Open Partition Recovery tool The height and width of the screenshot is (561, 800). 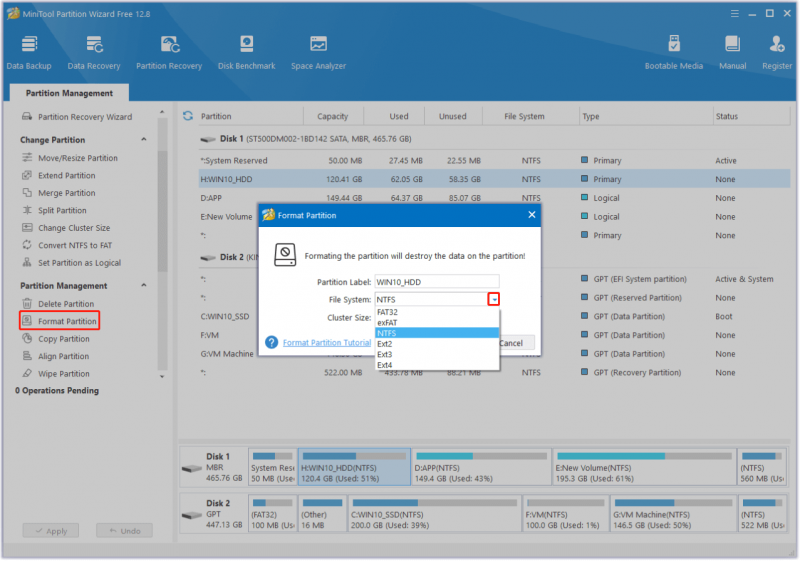[169, 53]
